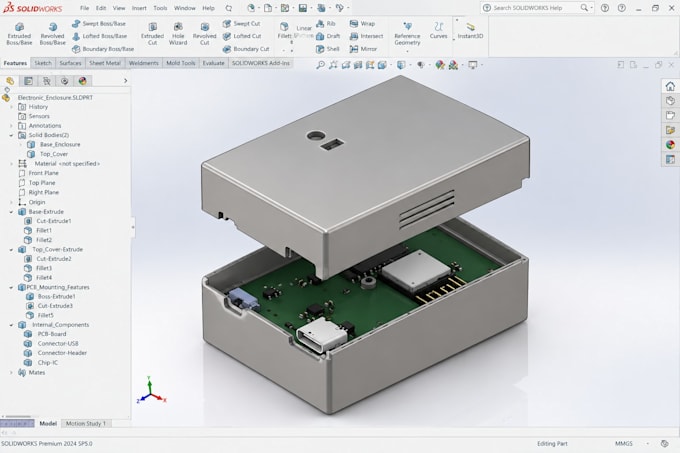The height and width of the screenshot is (453, 680).
Task: Open the File menu
Action: [84, 8]
